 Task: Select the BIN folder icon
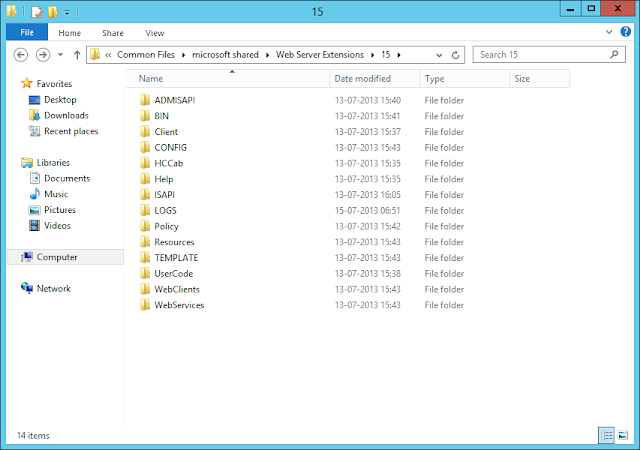tap(145, 116)
